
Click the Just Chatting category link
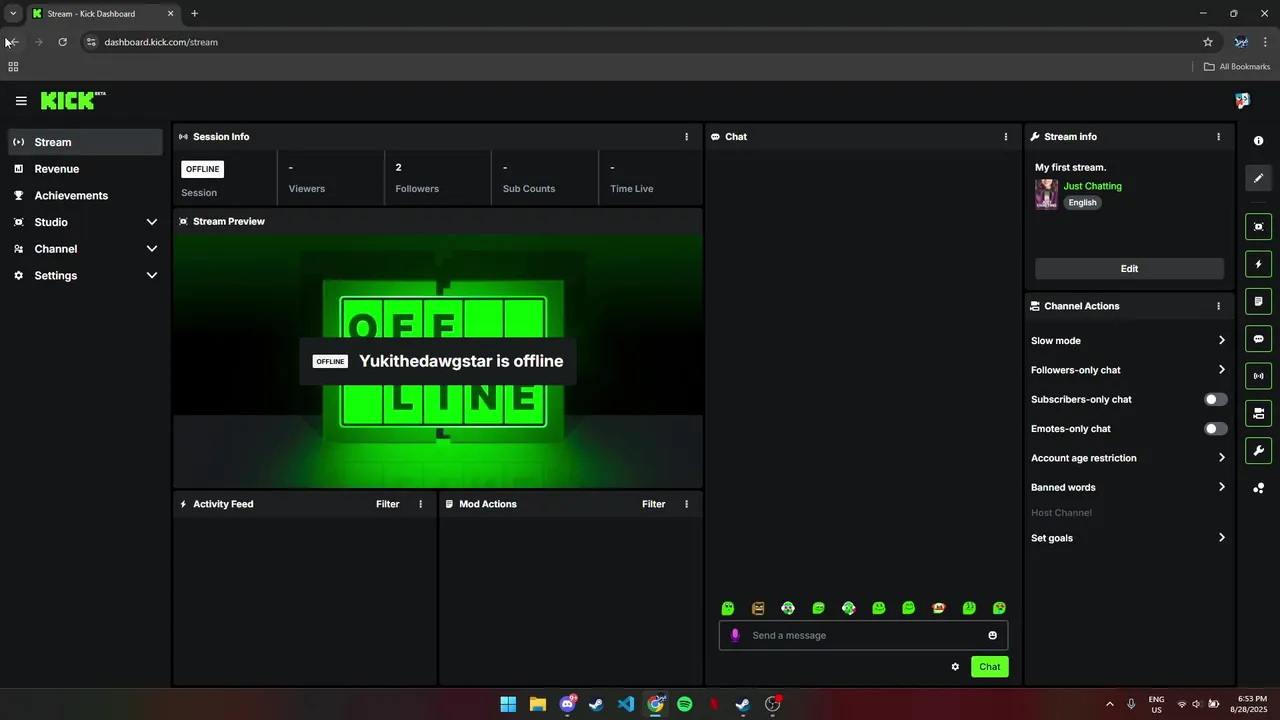point(1092,186)
